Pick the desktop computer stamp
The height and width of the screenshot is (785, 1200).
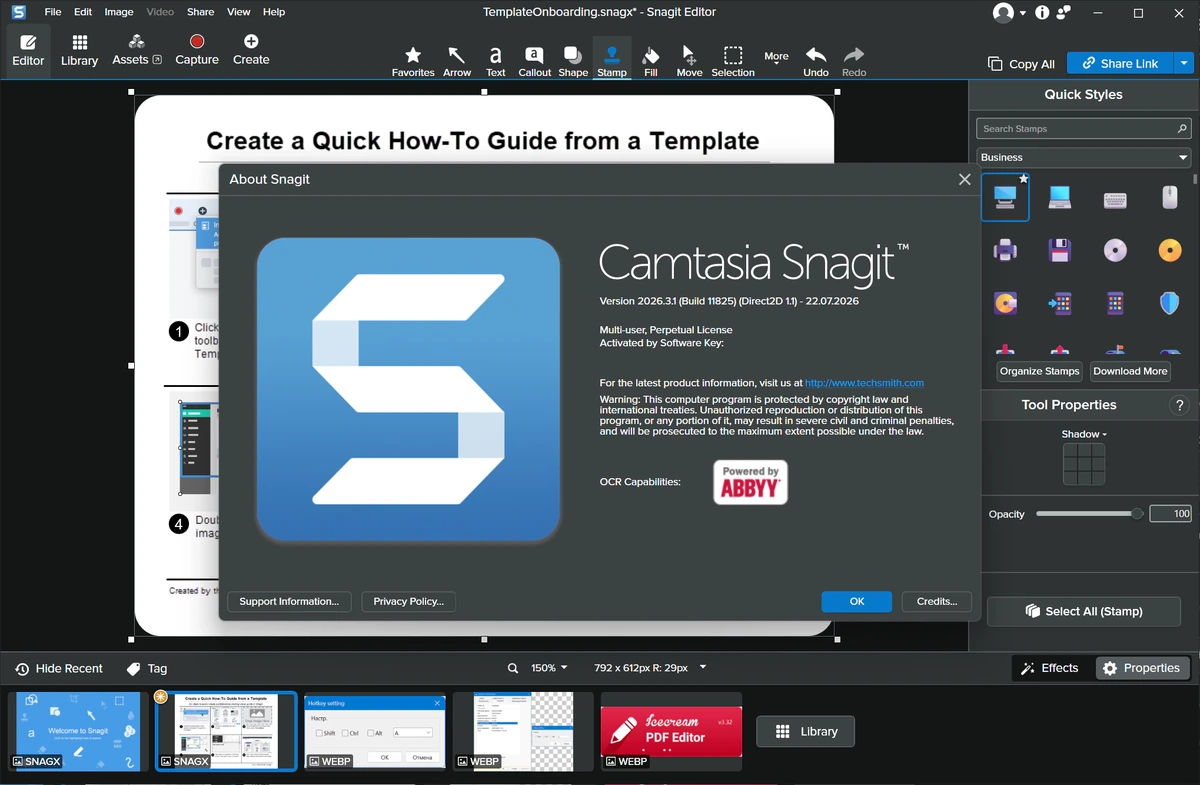(x=1005, y=197)
